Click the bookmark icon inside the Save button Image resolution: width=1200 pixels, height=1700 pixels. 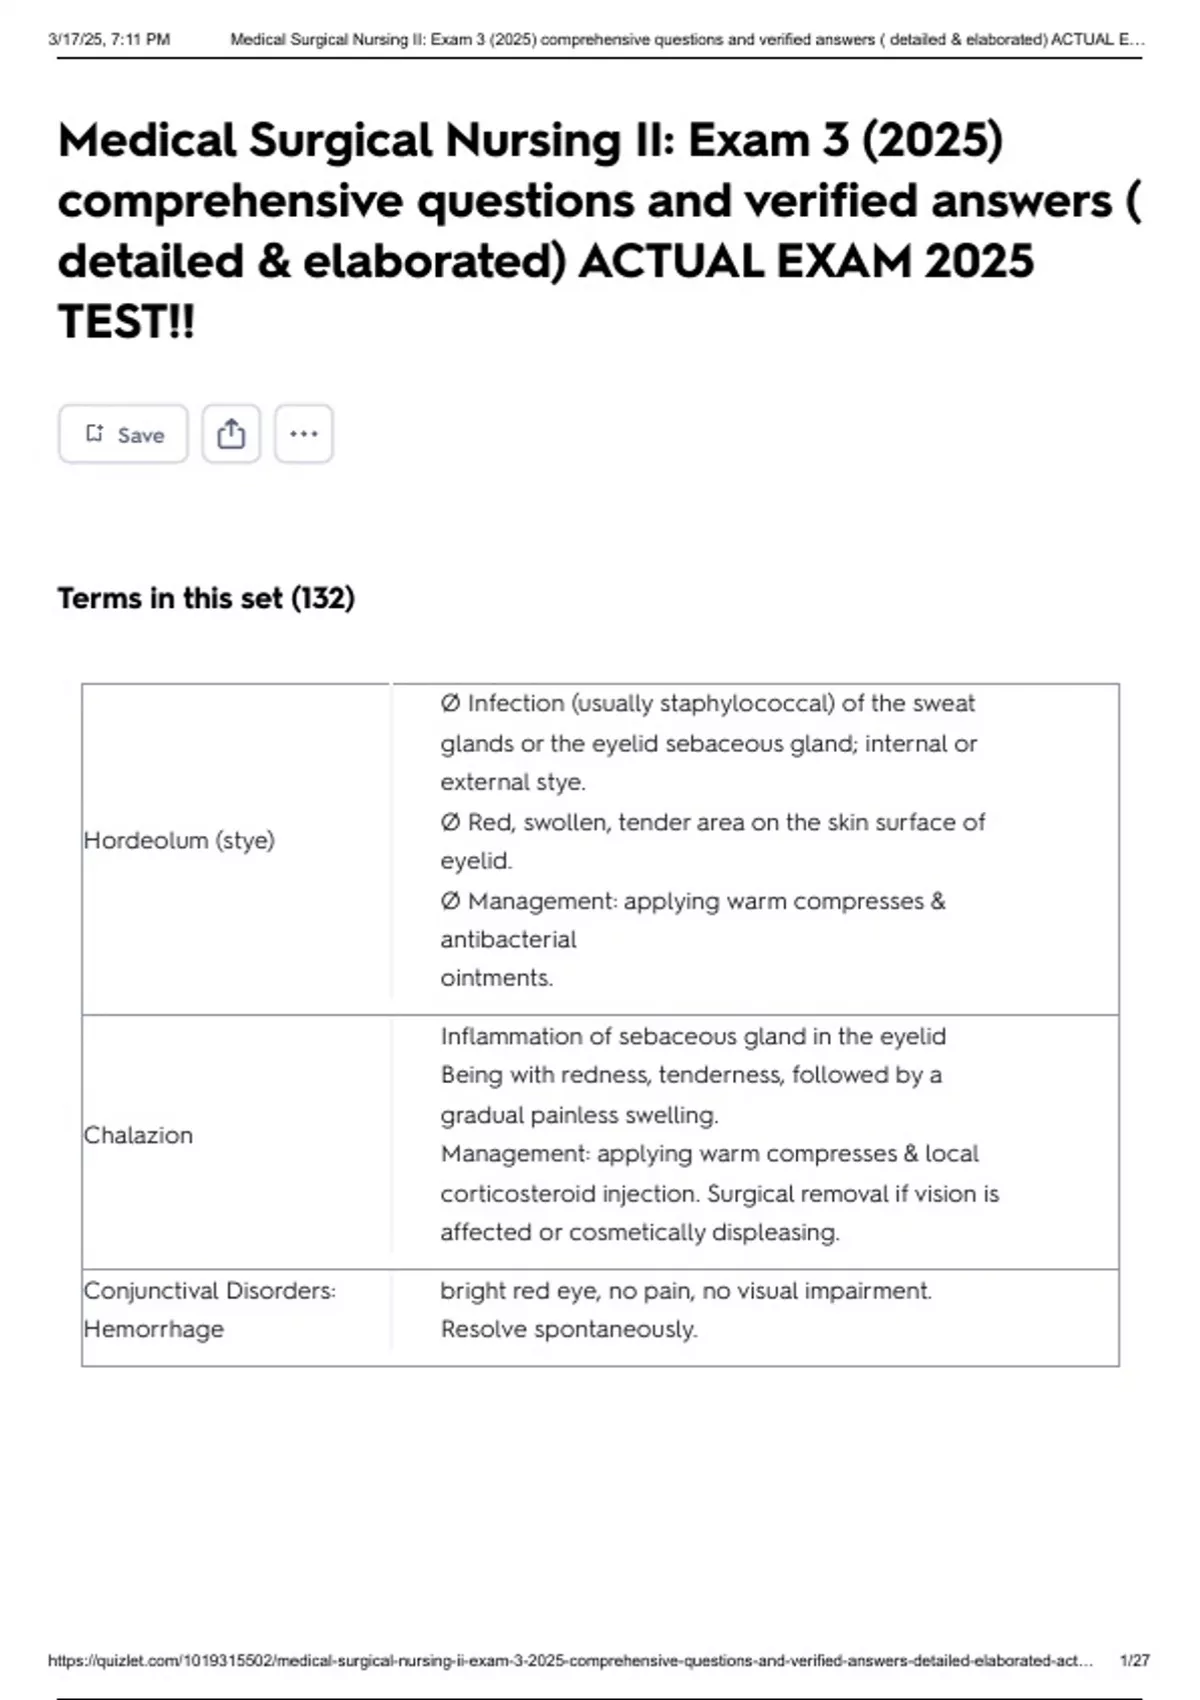(x=95, y=433)
